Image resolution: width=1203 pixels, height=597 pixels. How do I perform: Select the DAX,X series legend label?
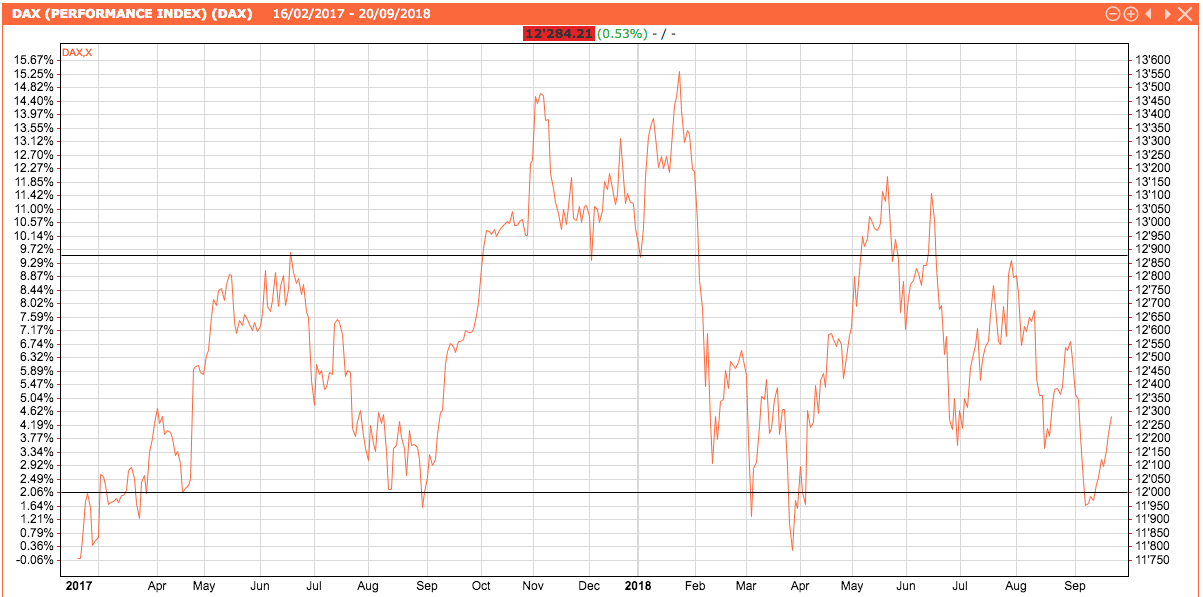tap(77, 52)
